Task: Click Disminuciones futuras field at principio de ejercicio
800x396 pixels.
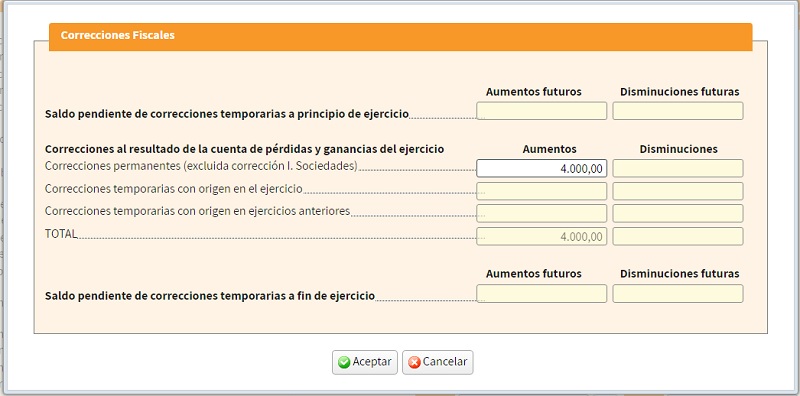Action: 678,111
